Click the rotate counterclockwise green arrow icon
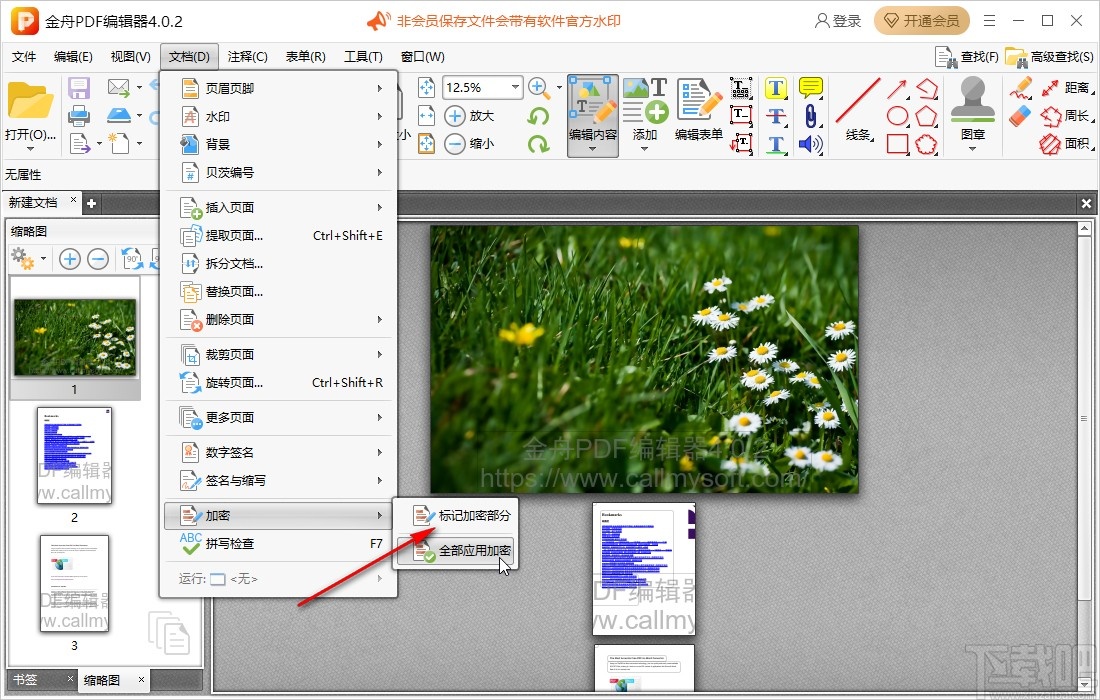1100x700 pixels. (538, 116)
